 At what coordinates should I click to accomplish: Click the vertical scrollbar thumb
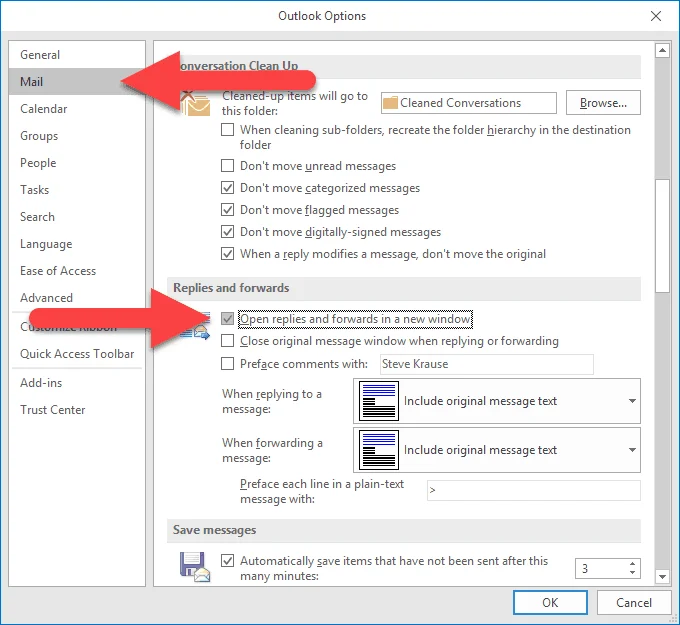[662, 236]
